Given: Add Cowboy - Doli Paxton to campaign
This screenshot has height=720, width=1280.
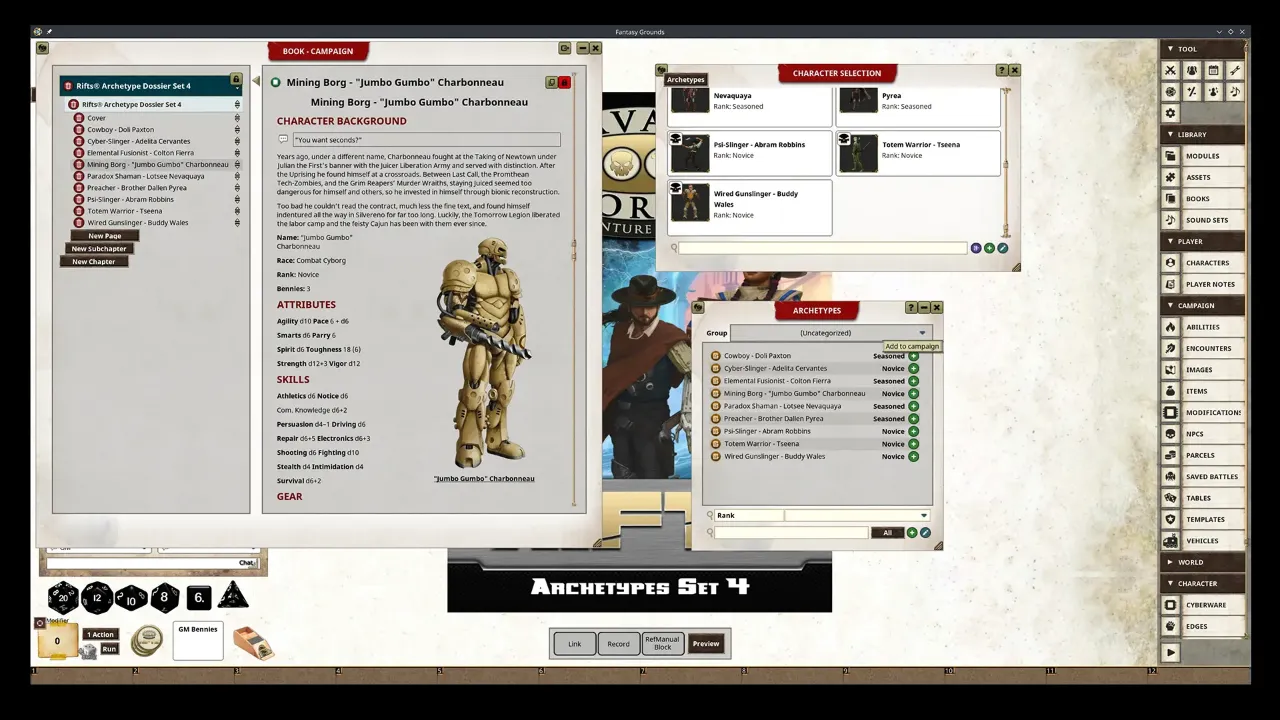Looking at the screenshot, I should (913, 356).
